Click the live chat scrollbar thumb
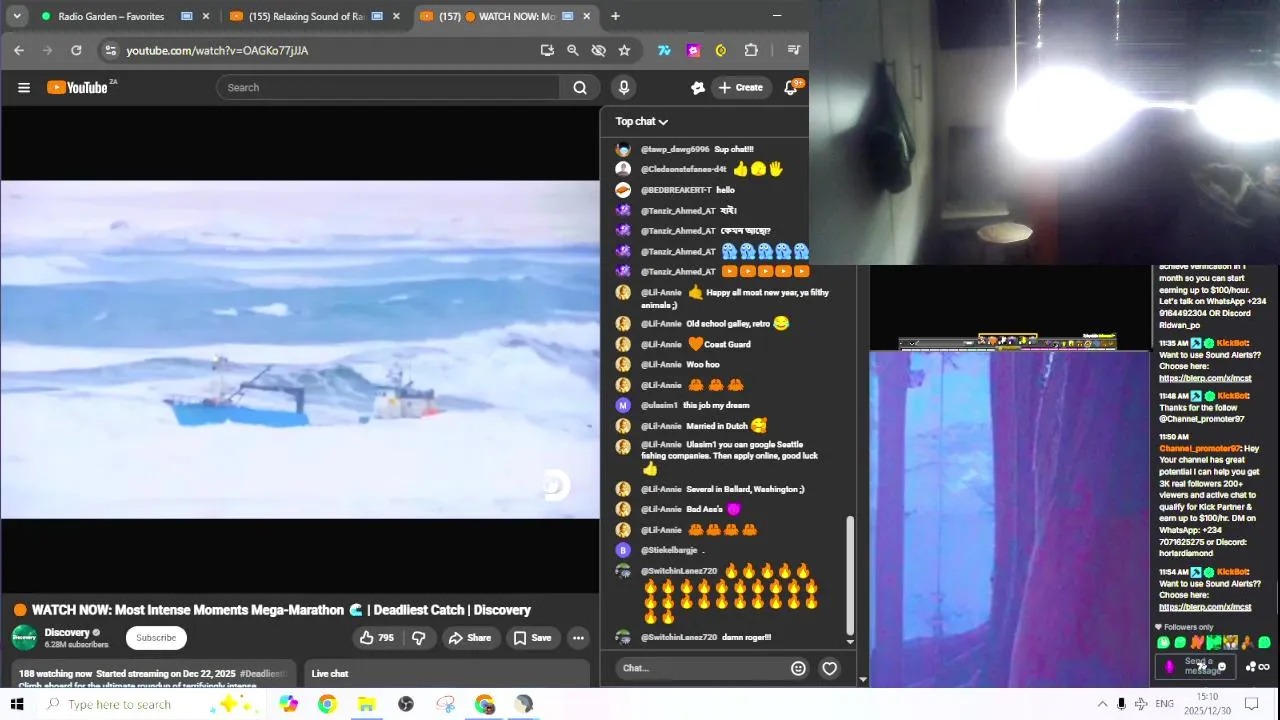The height and width of the screenshot is (720, 1280). (x=850, y=575)
